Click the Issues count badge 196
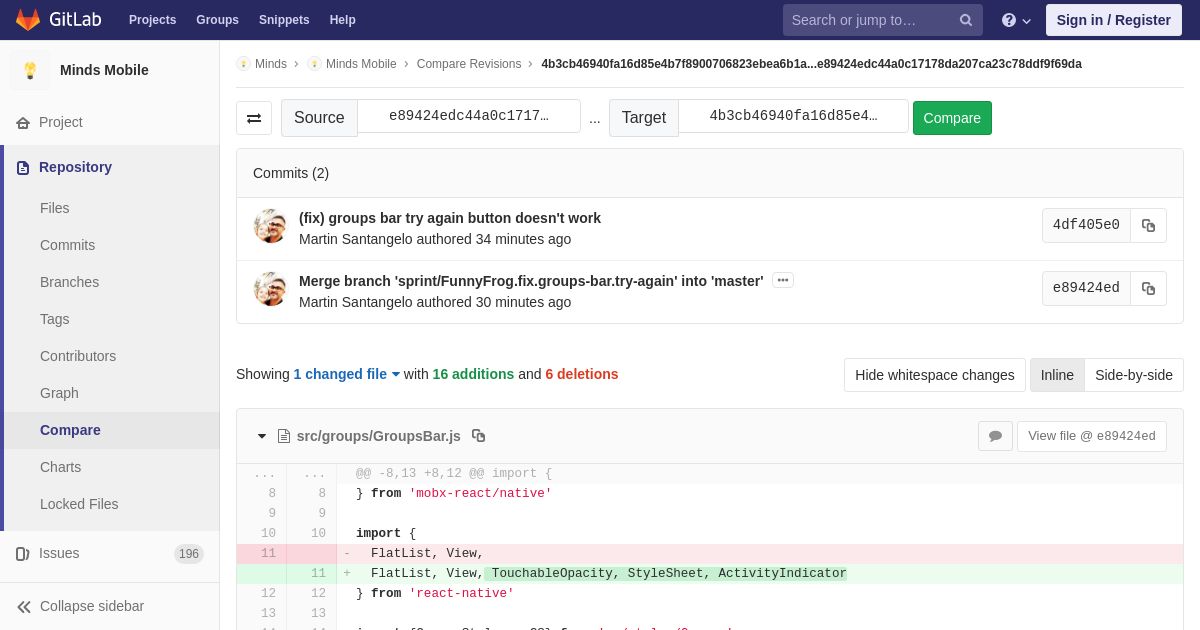Viewport: 1200px width, 630px height. (189, 554)
